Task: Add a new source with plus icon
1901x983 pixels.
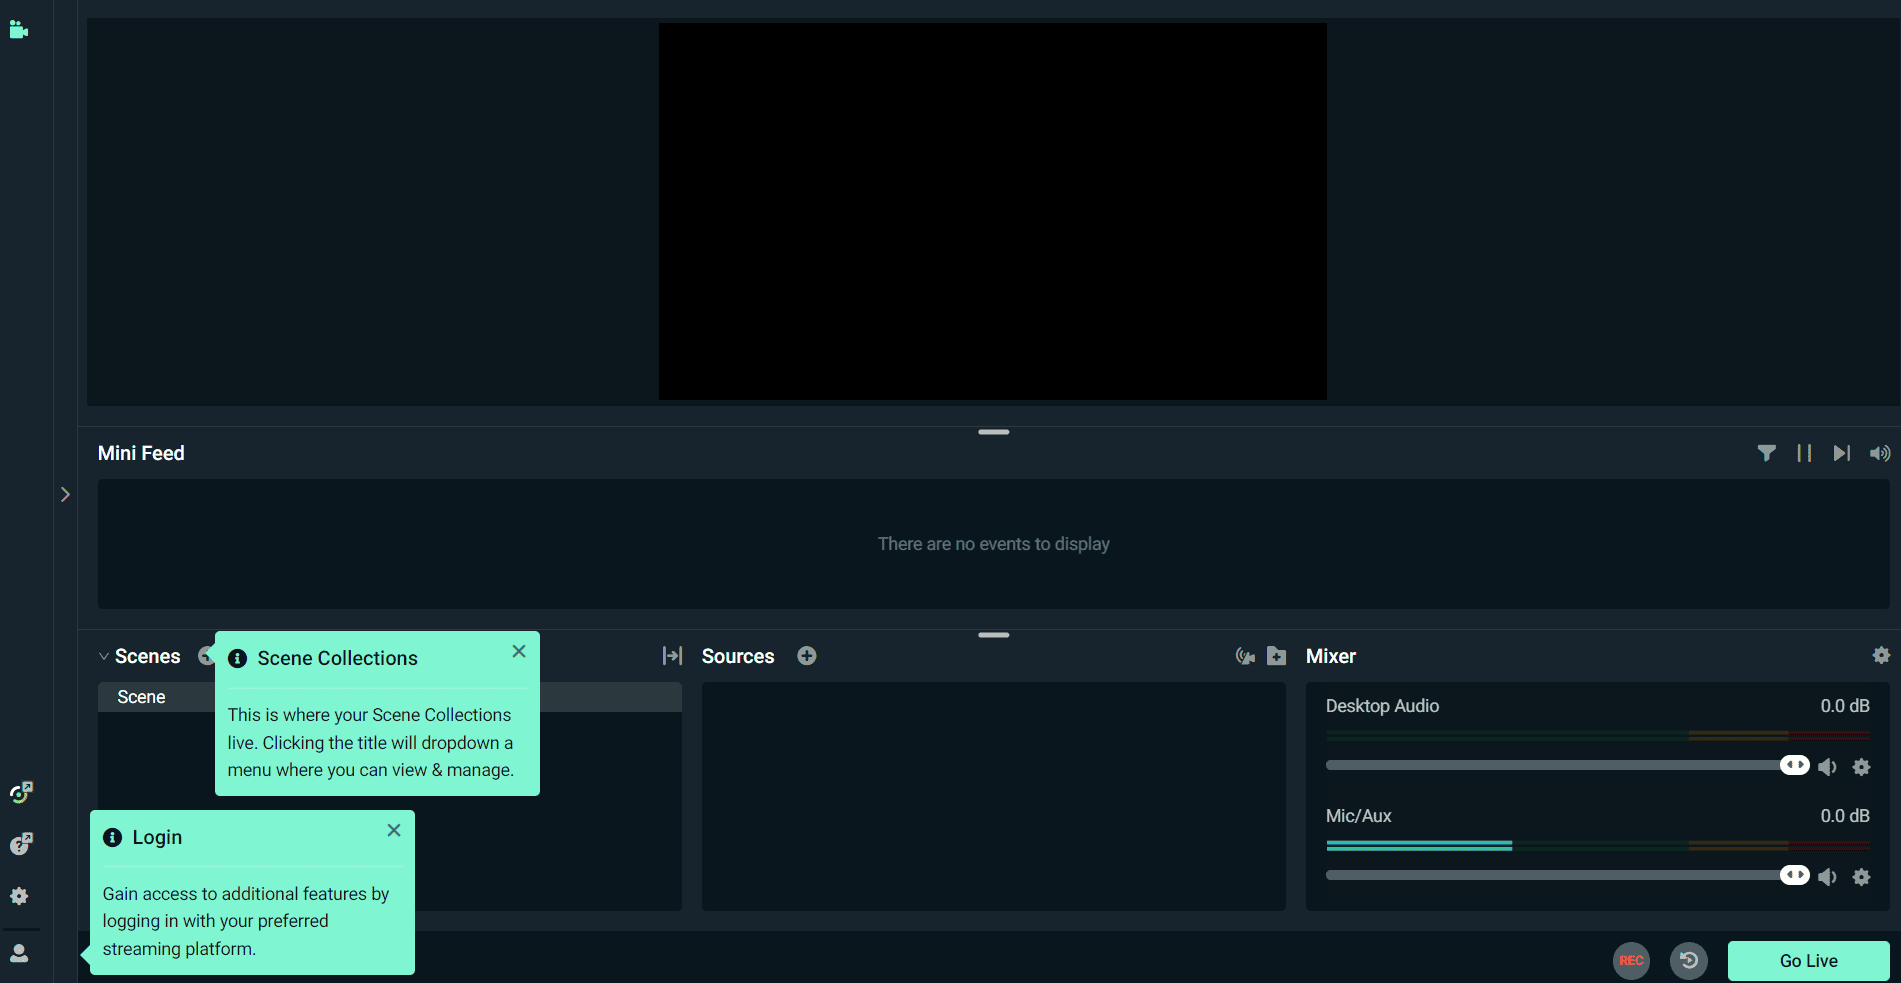Action: click(x=806, y=656)
